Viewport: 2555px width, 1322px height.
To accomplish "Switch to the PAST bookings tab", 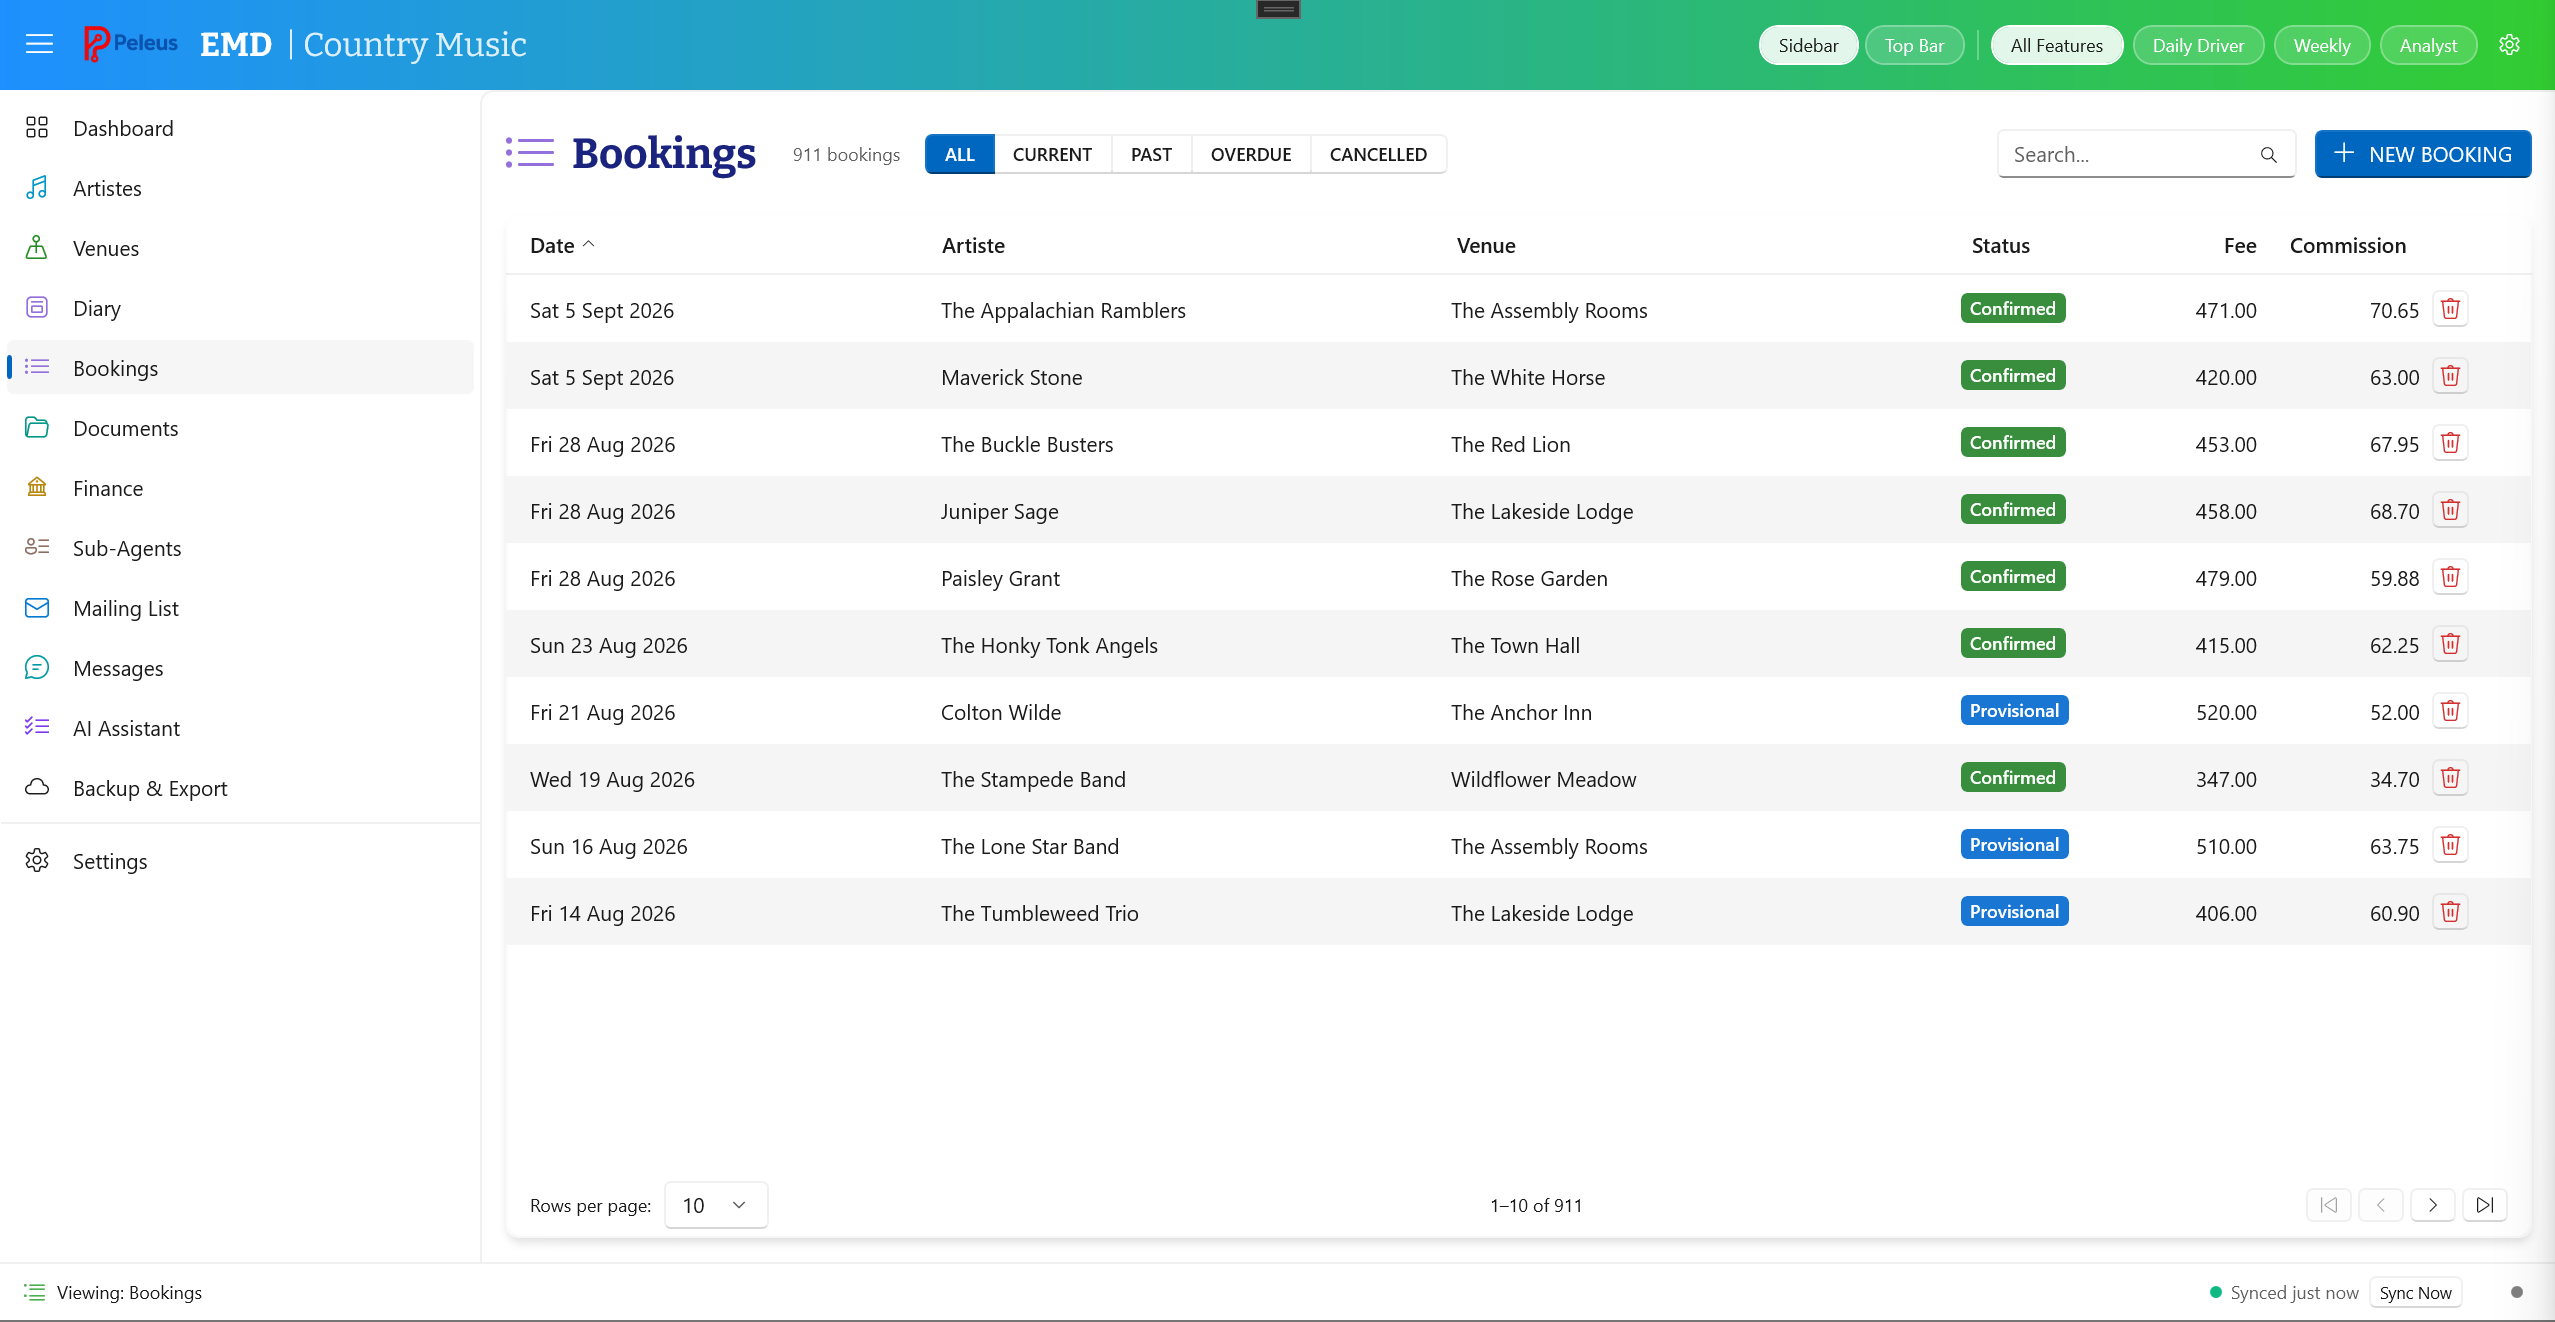I will [x=1150, y=154].
